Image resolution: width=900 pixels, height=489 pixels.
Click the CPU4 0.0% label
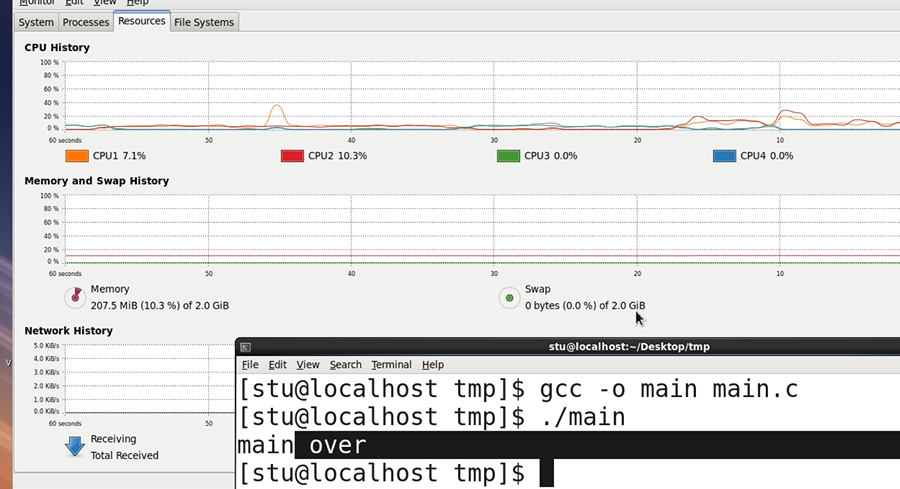pos(767,156)
